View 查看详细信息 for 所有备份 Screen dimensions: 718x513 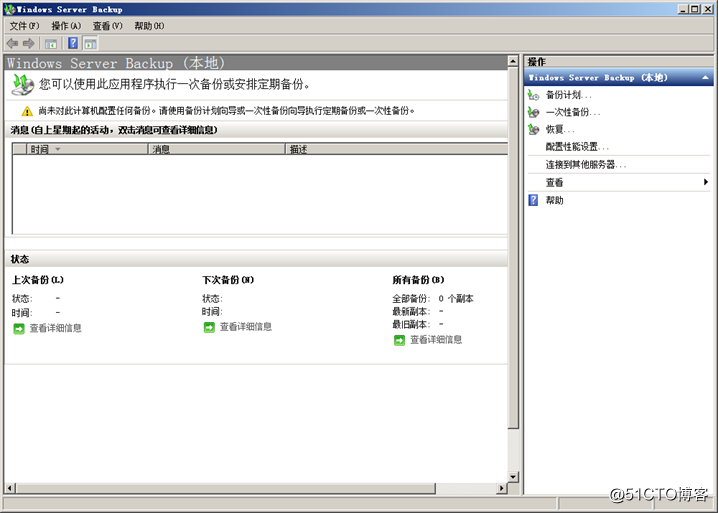[x=436, y=339]
